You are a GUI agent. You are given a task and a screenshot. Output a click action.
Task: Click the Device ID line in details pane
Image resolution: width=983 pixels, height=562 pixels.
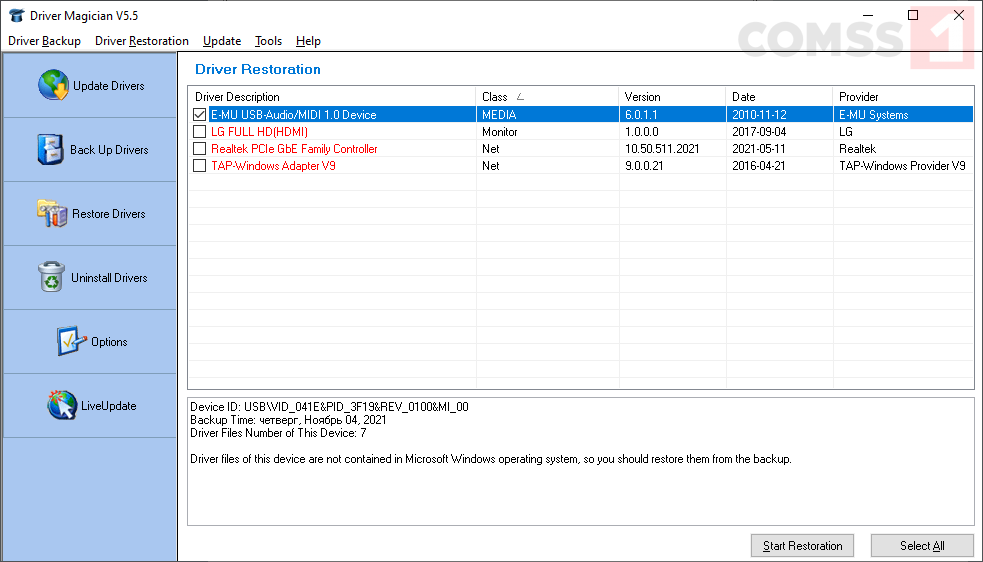tap(329, 406)
